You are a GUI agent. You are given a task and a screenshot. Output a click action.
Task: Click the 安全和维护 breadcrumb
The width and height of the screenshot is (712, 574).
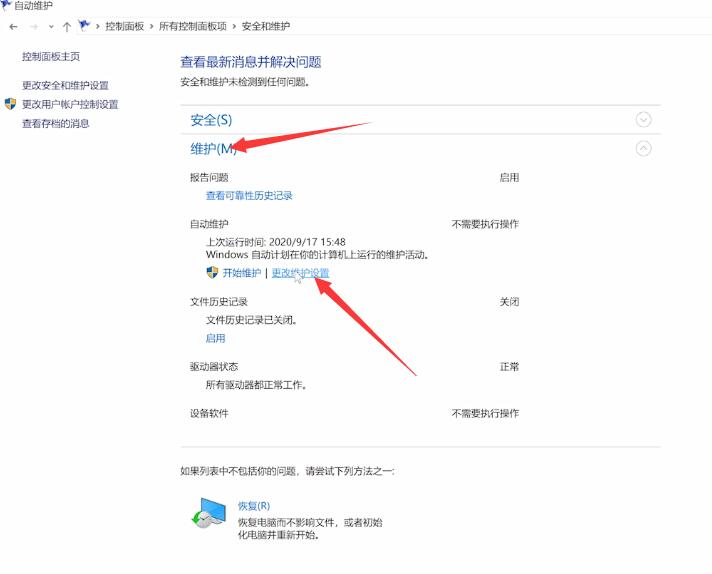click(x=266, y=26)
